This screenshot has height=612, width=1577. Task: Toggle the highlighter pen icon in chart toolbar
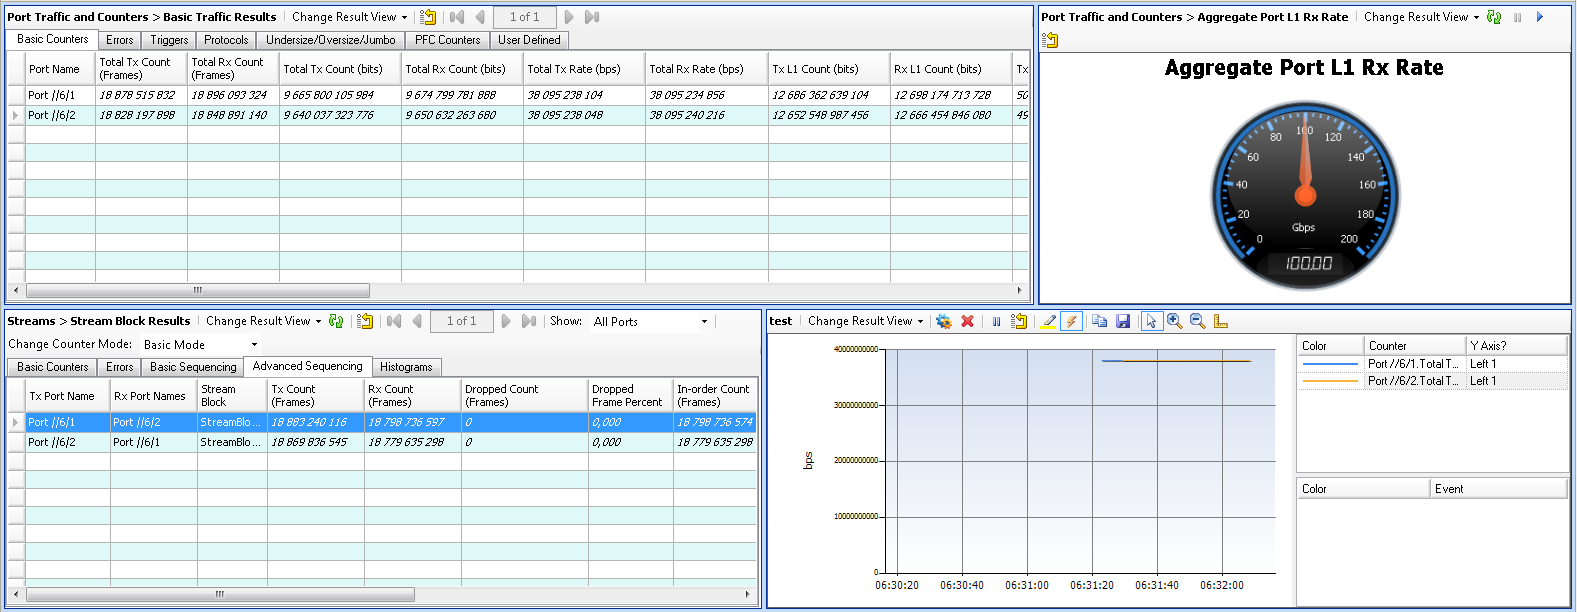coord(1048,321)
